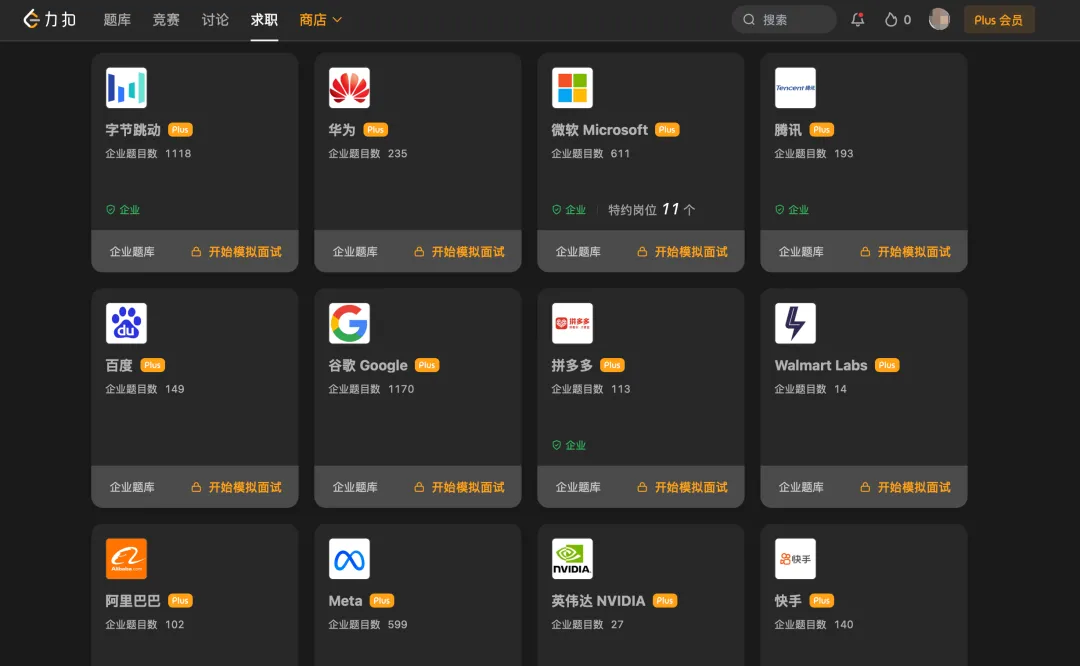Click the Huawei 华为 logo
This screenshot has width=1080, height=666.
tap(349, 87)
